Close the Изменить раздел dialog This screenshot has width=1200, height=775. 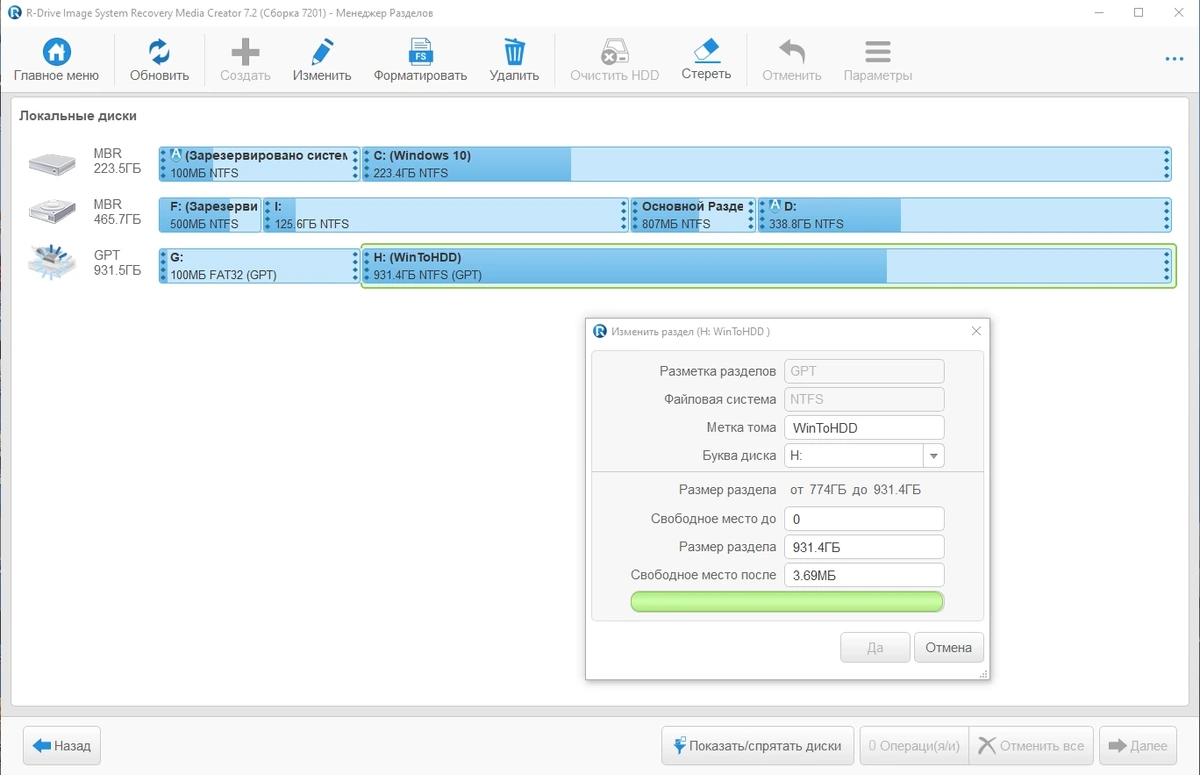coord(976,331)
